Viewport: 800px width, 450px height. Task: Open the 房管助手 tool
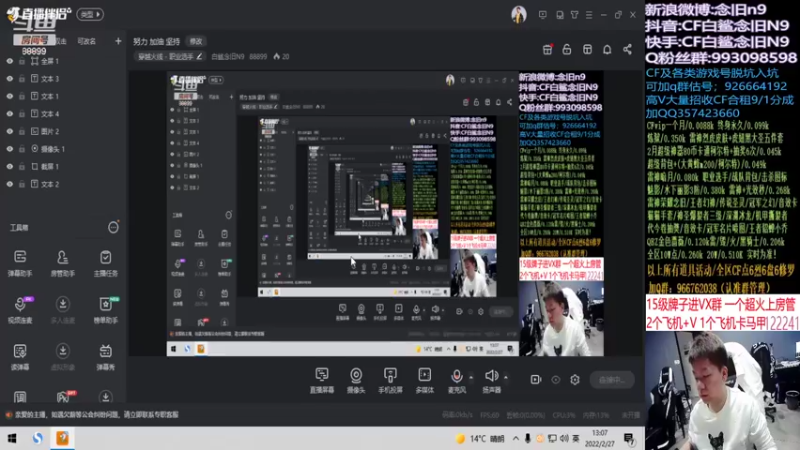63,263
